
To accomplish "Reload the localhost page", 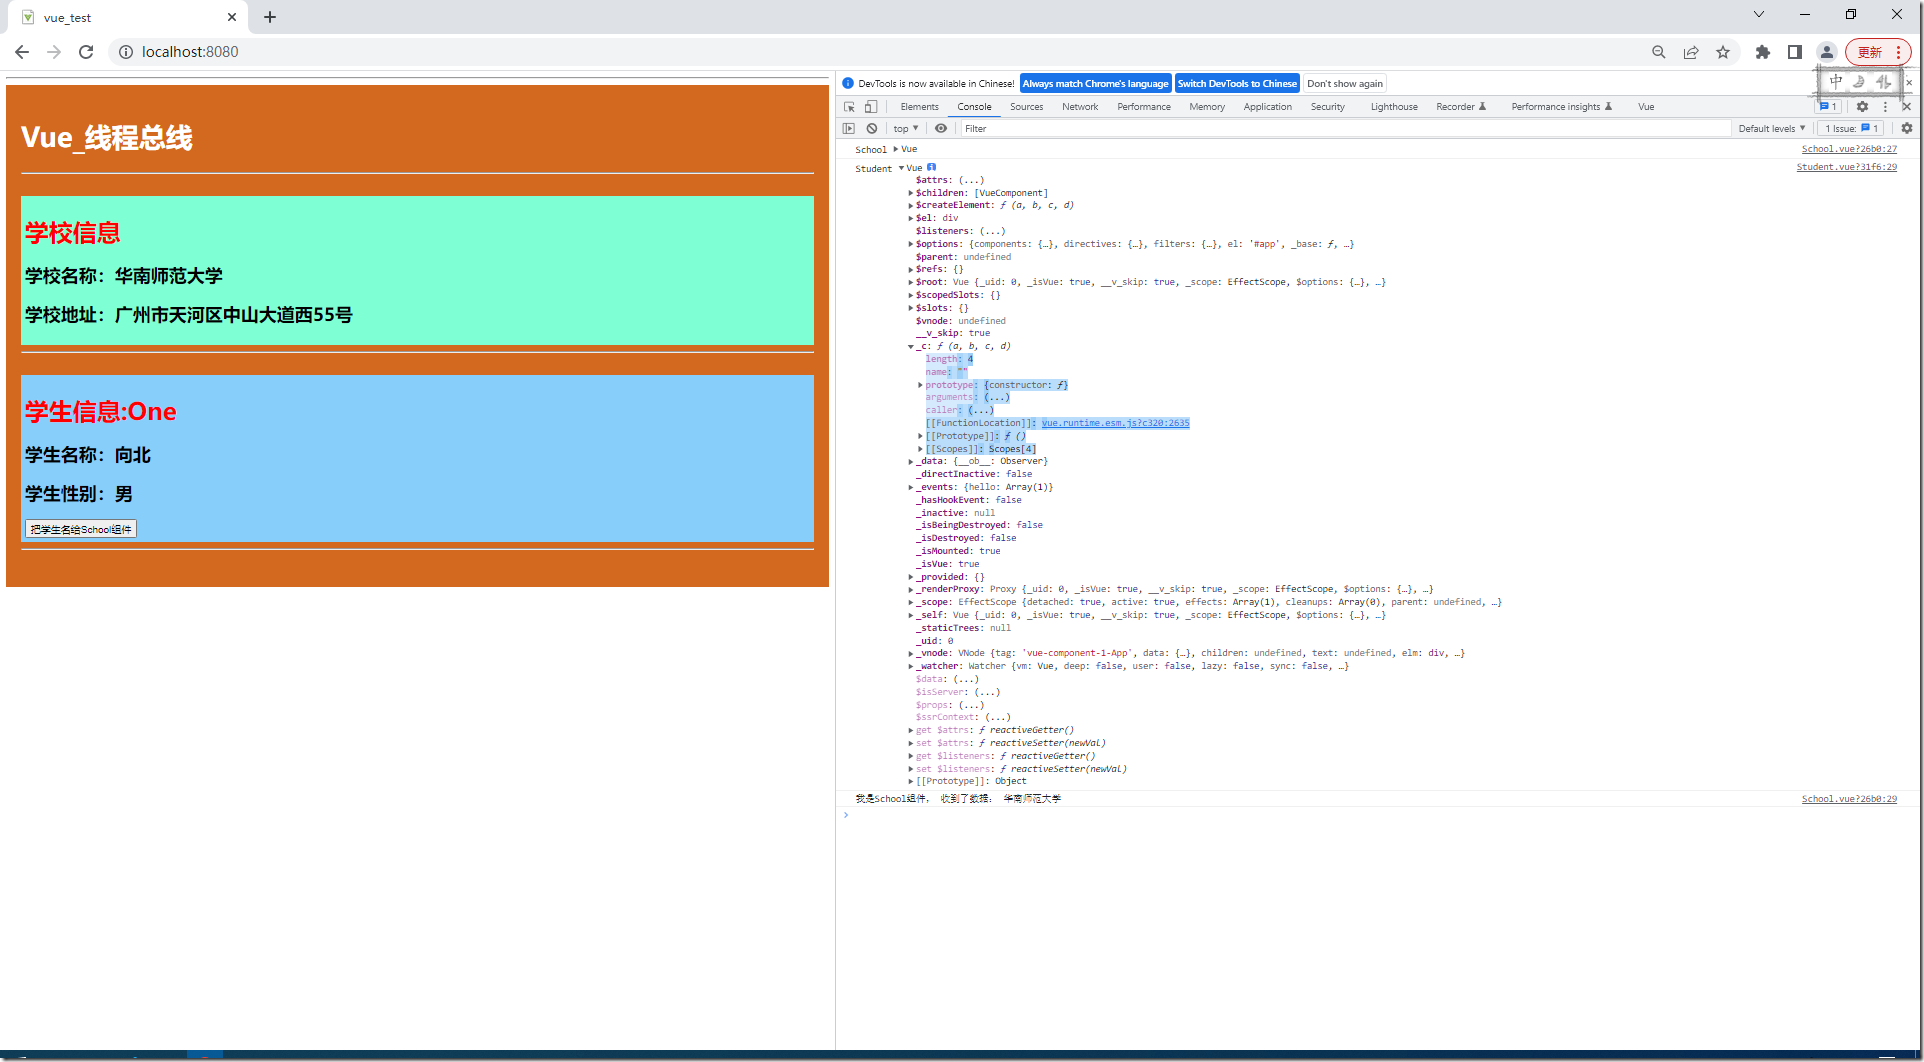I will pos(86,52).
